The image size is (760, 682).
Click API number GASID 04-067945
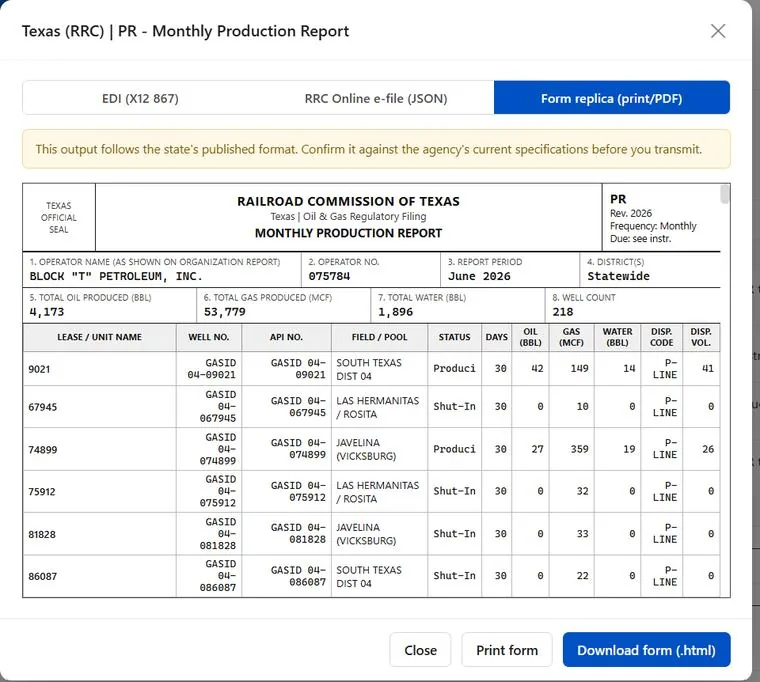coord(298,407)
